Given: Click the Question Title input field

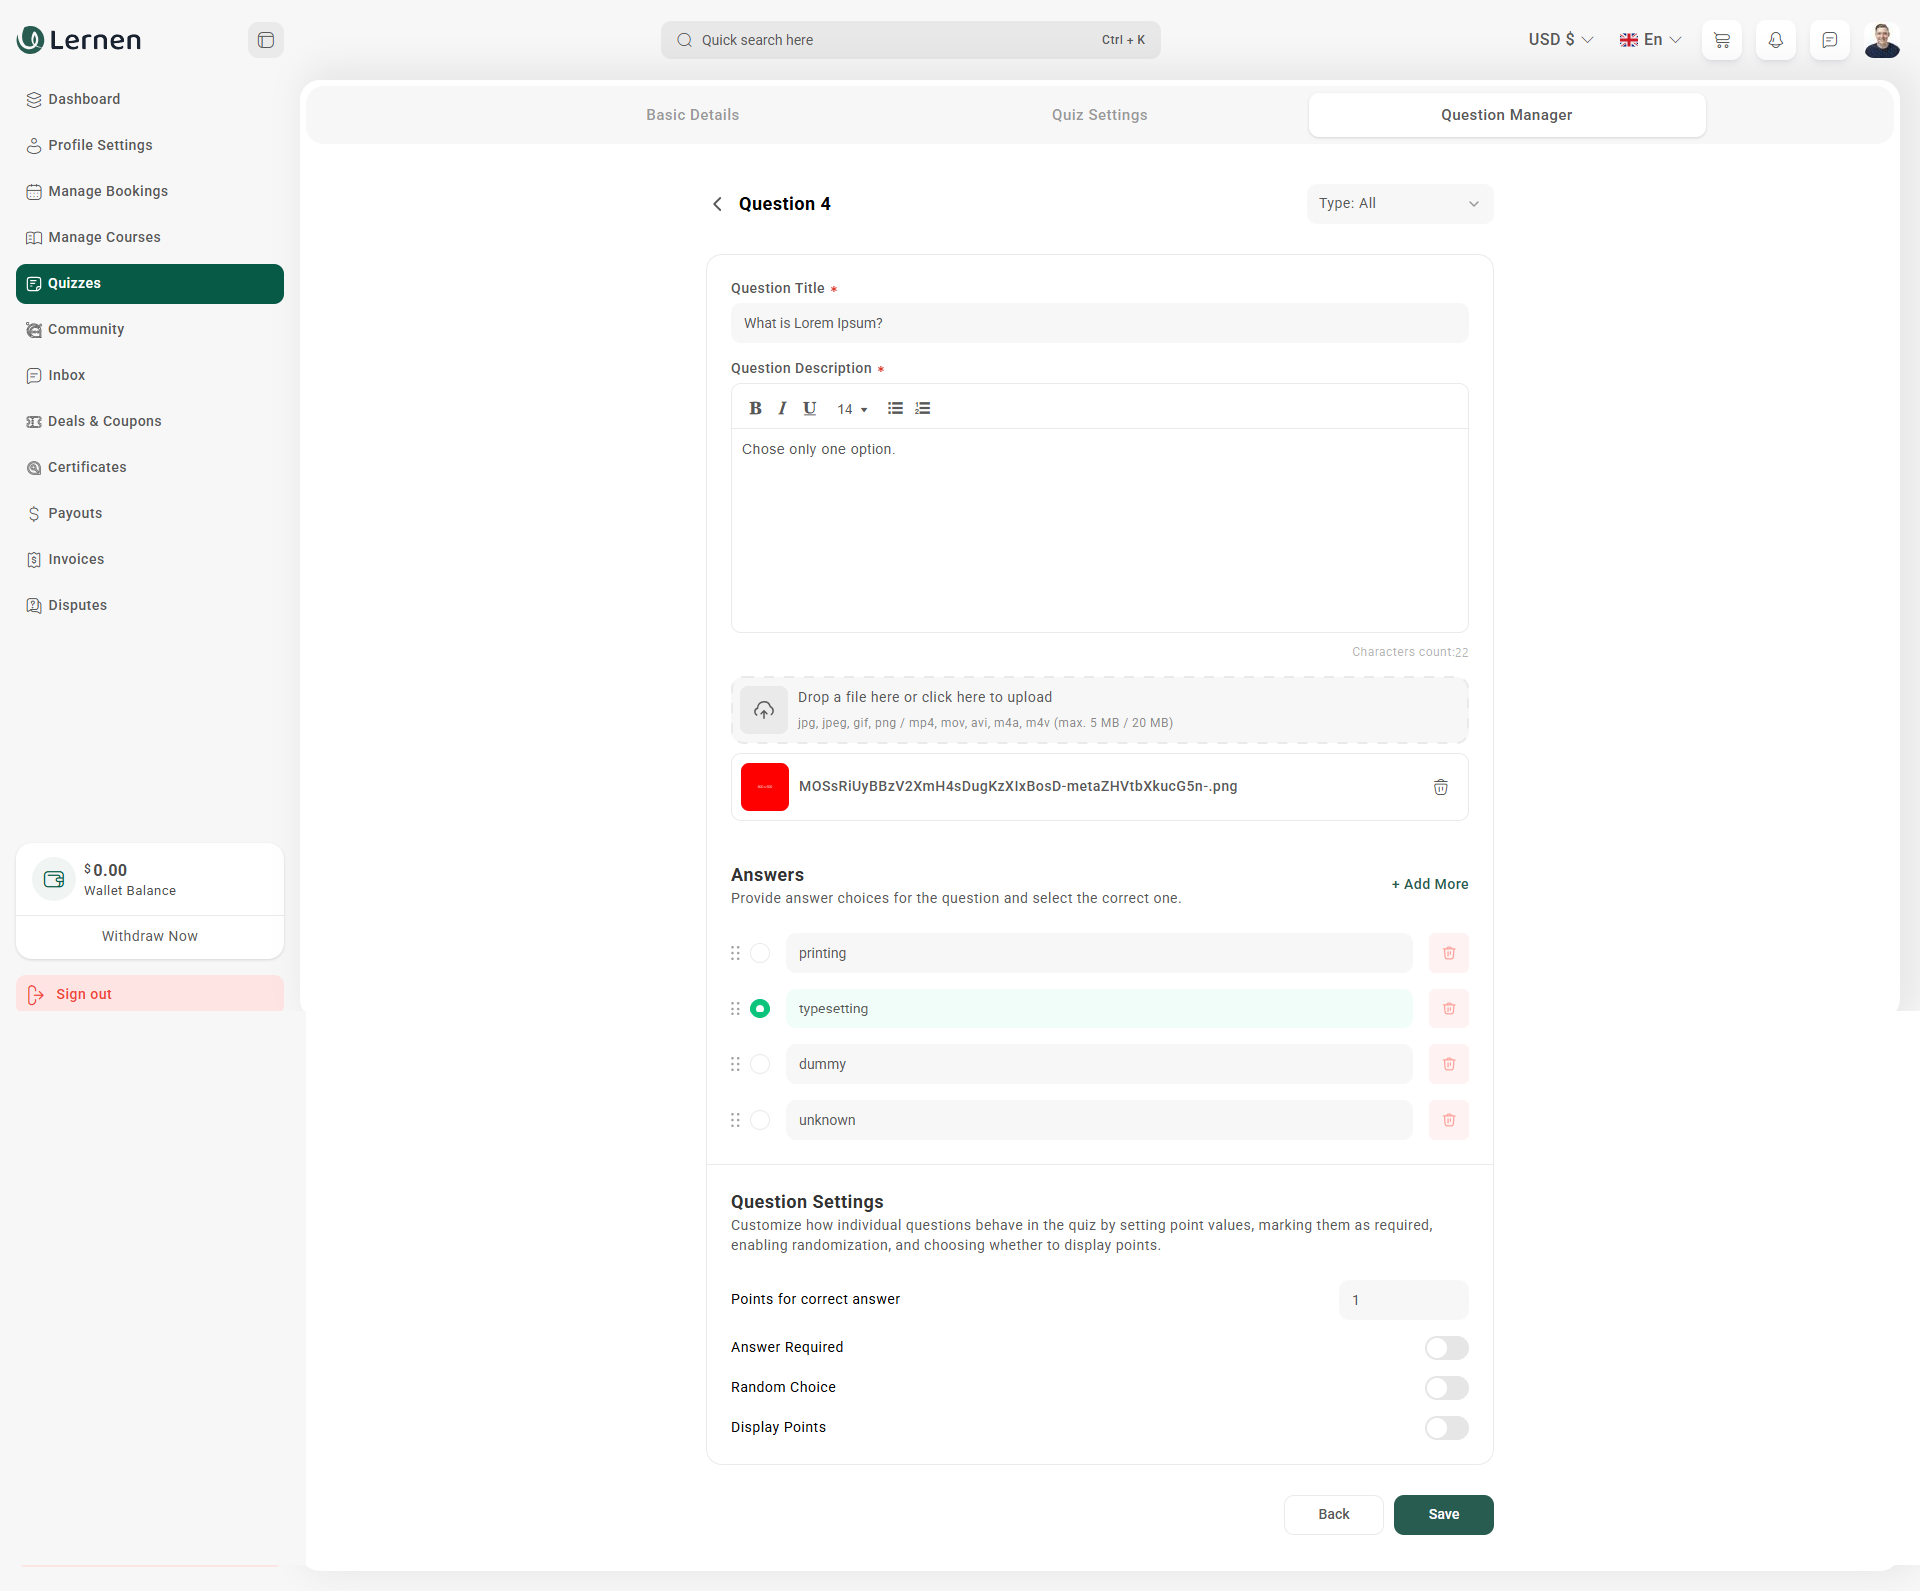Looking at the screenshot, I should (1099, 323).
